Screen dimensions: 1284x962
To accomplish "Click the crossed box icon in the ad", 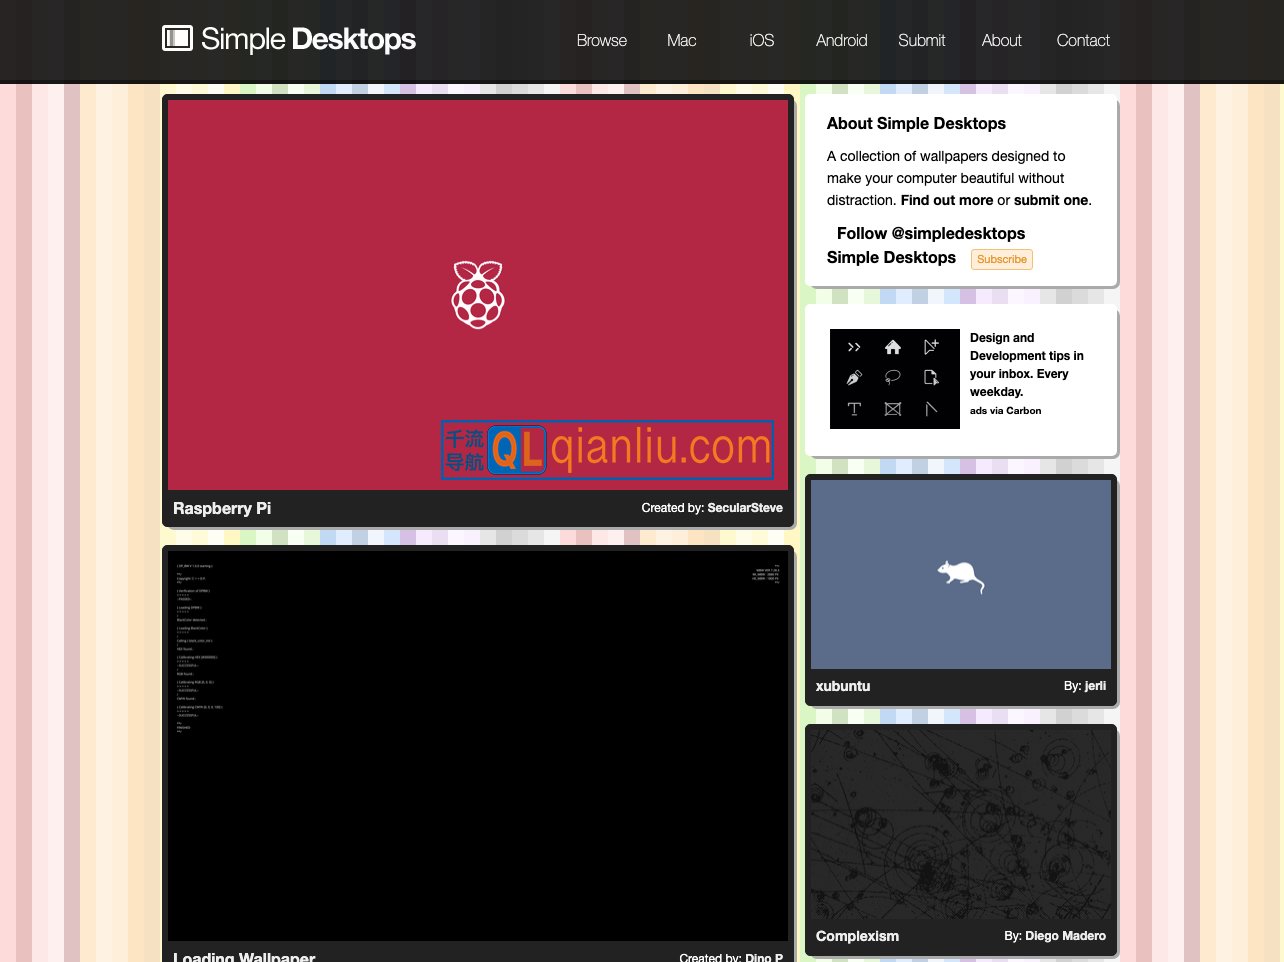I will click(893, 409).
